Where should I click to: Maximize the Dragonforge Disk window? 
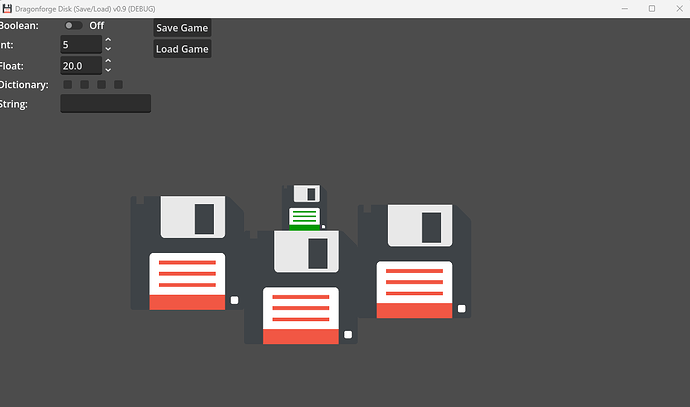click(652, 8)
